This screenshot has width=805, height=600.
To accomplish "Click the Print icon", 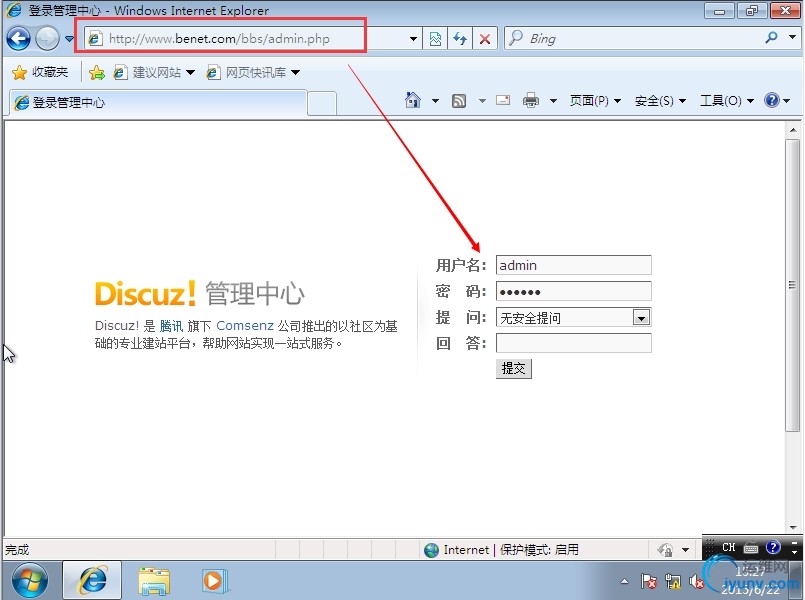I will point(531,100).
